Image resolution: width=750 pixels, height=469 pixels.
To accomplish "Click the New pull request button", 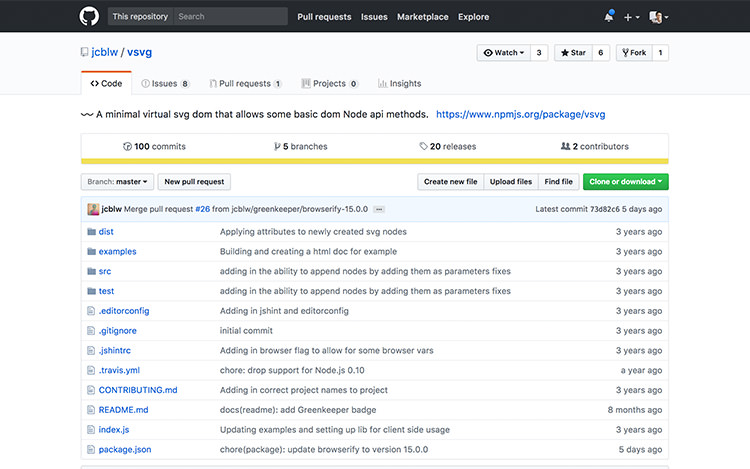I will pos(194,182).
